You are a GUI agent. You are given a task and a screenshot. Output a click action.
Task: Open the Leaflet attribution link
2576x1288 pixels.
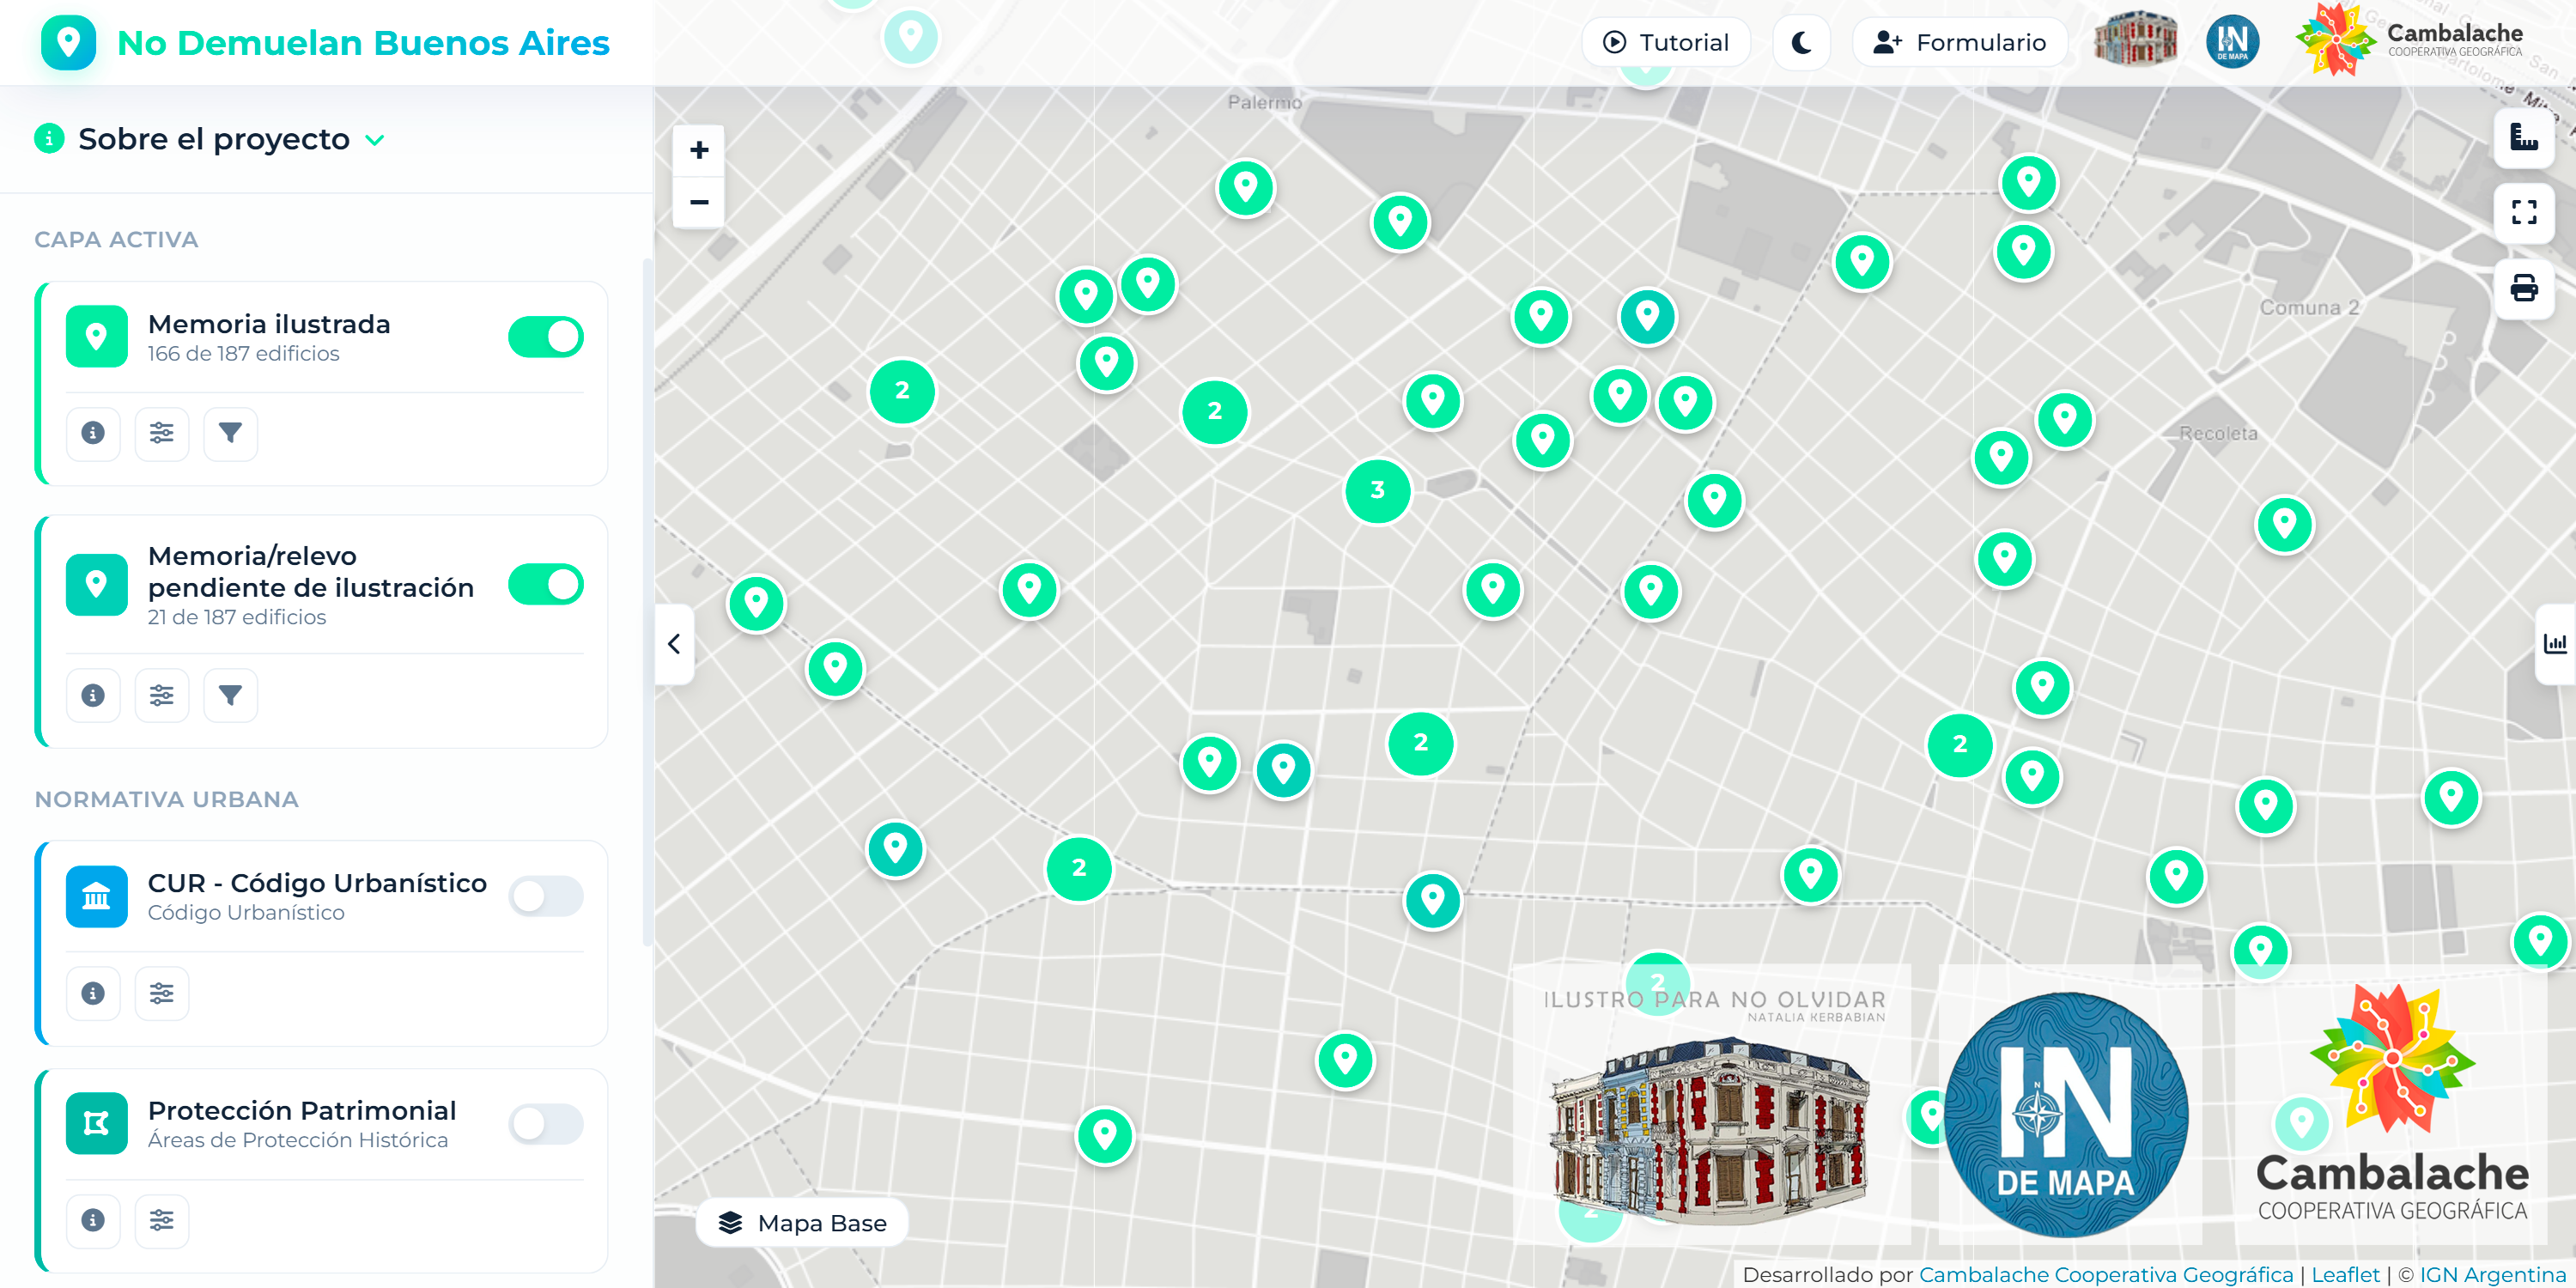(x=2345, y=1274)
